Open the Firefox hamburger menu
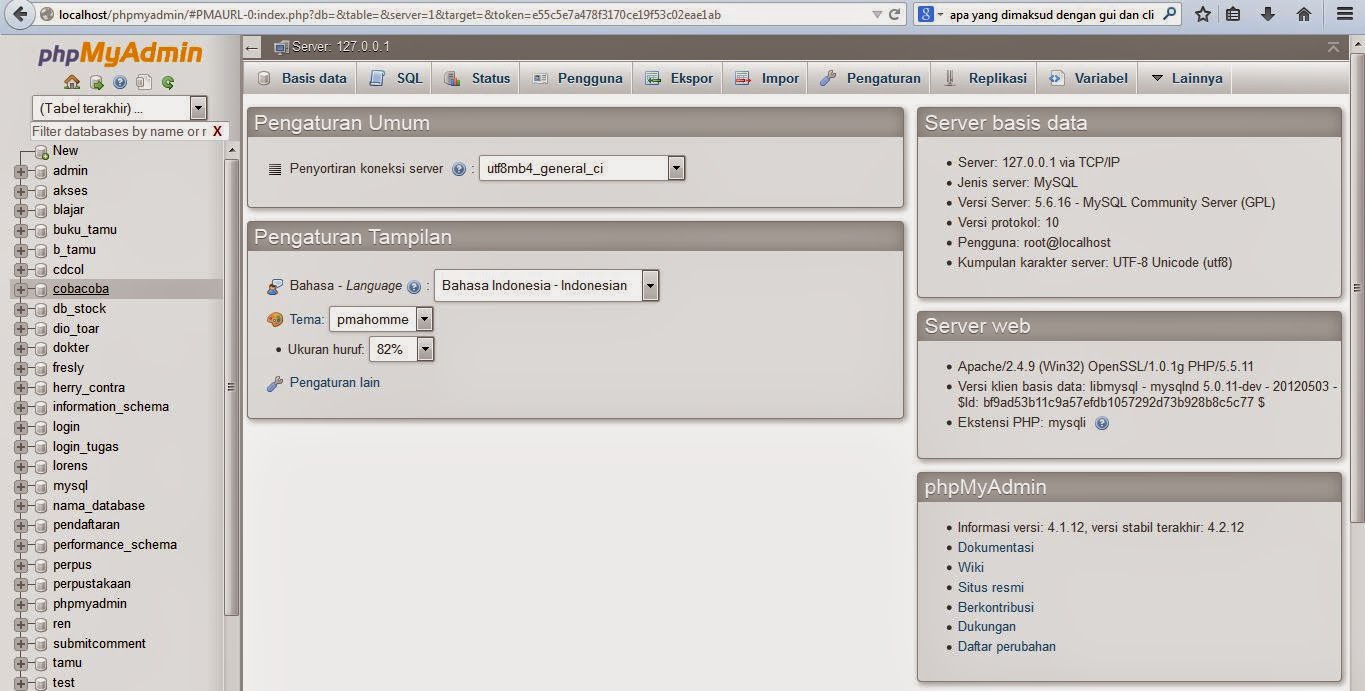The height and width of the screenshot is (691, 1365). tap(1345, 15)
